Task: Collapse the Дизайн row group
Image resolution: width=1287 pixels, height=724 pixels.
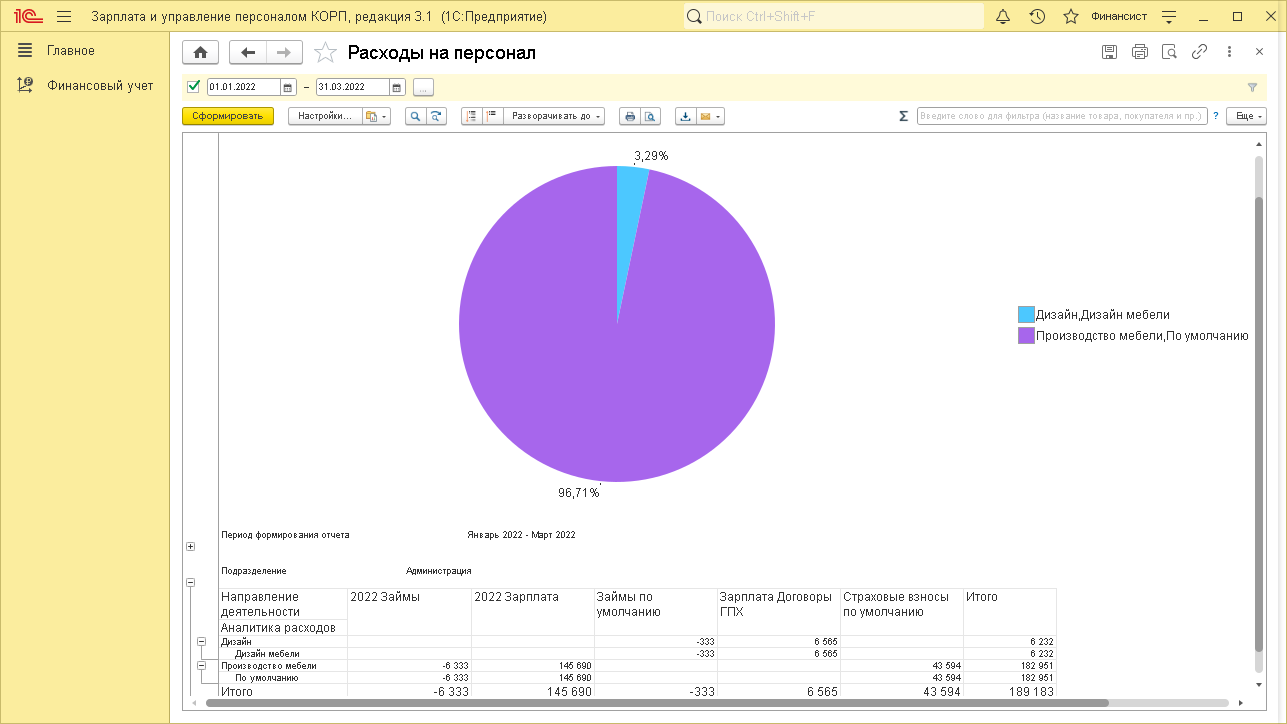Action: pyautogui.click(x=201, y=642)
